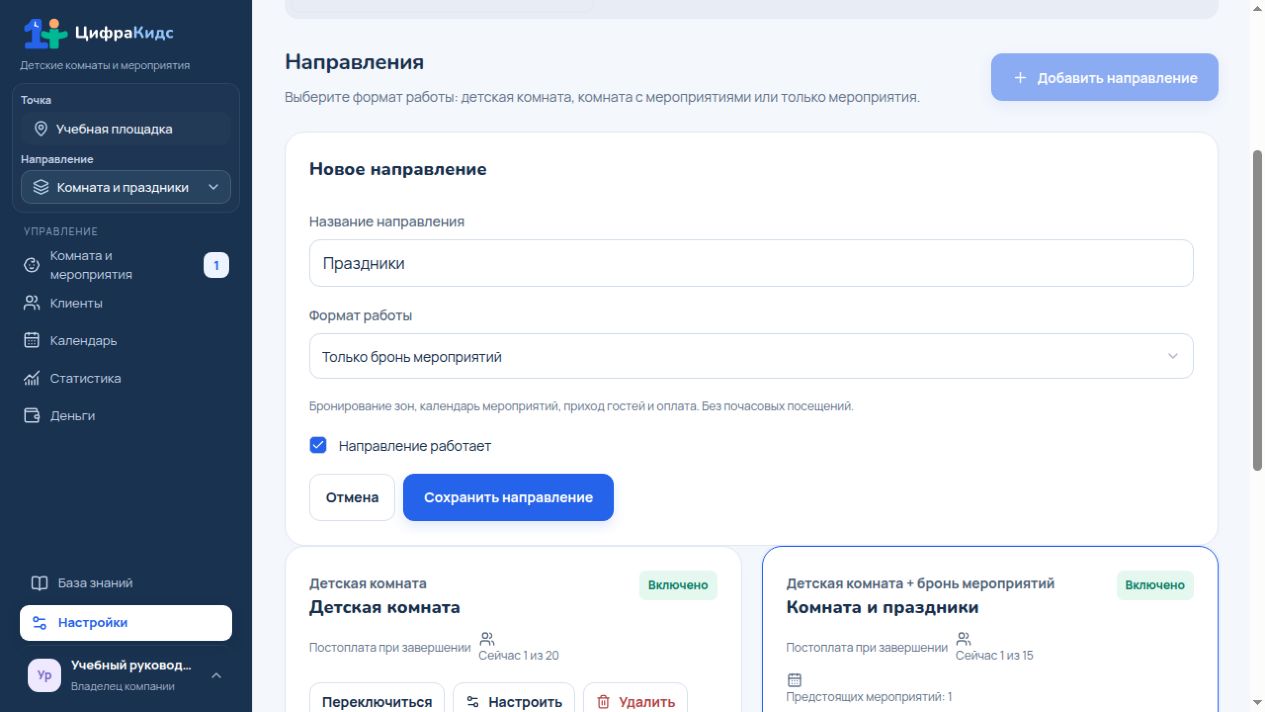
Task: Expand the user menu chevron by Учебный руковод...
Action: pos(216,676)
